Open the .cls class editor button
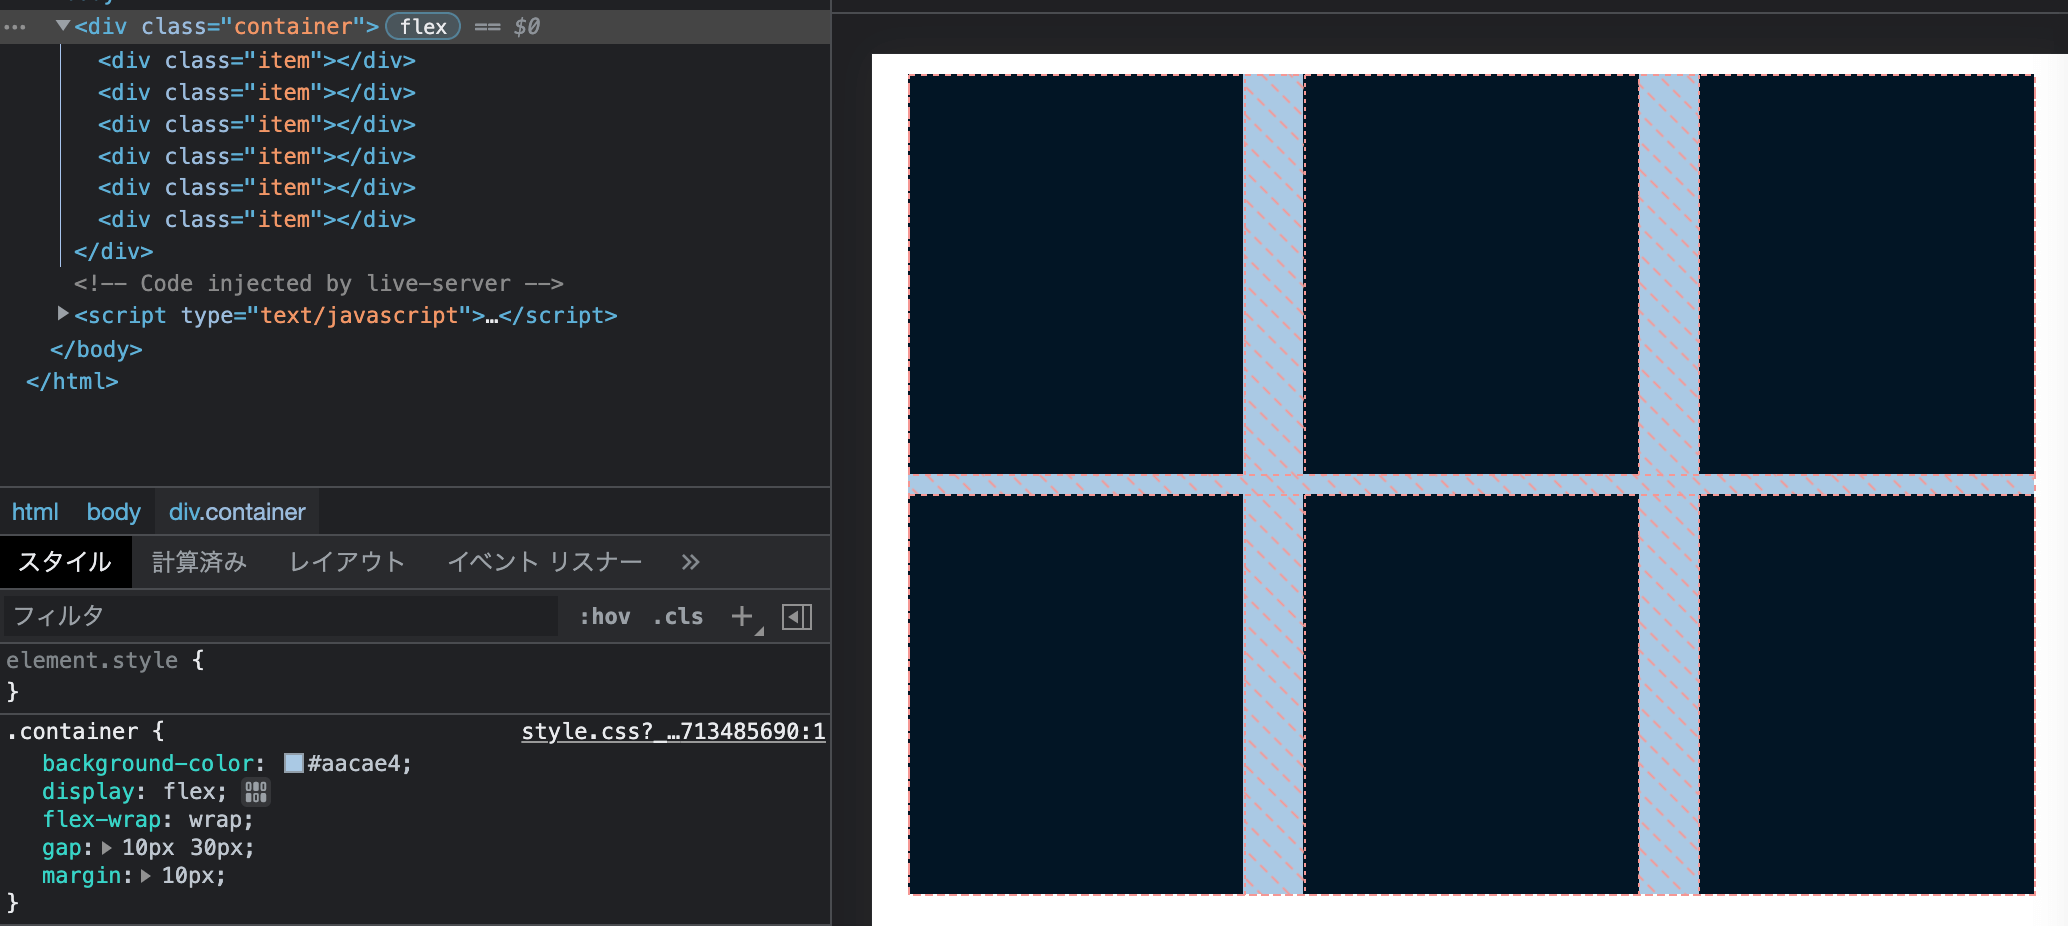2068x926 pixels. (x=678, y=616)
